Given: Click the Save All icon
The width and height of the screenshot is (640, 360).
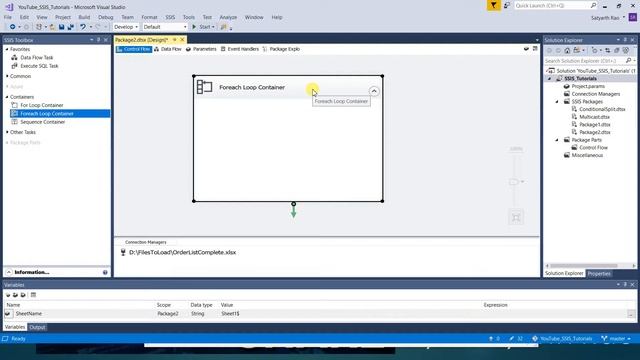Looking at the screenshot, I should click(x=70, y=27).
